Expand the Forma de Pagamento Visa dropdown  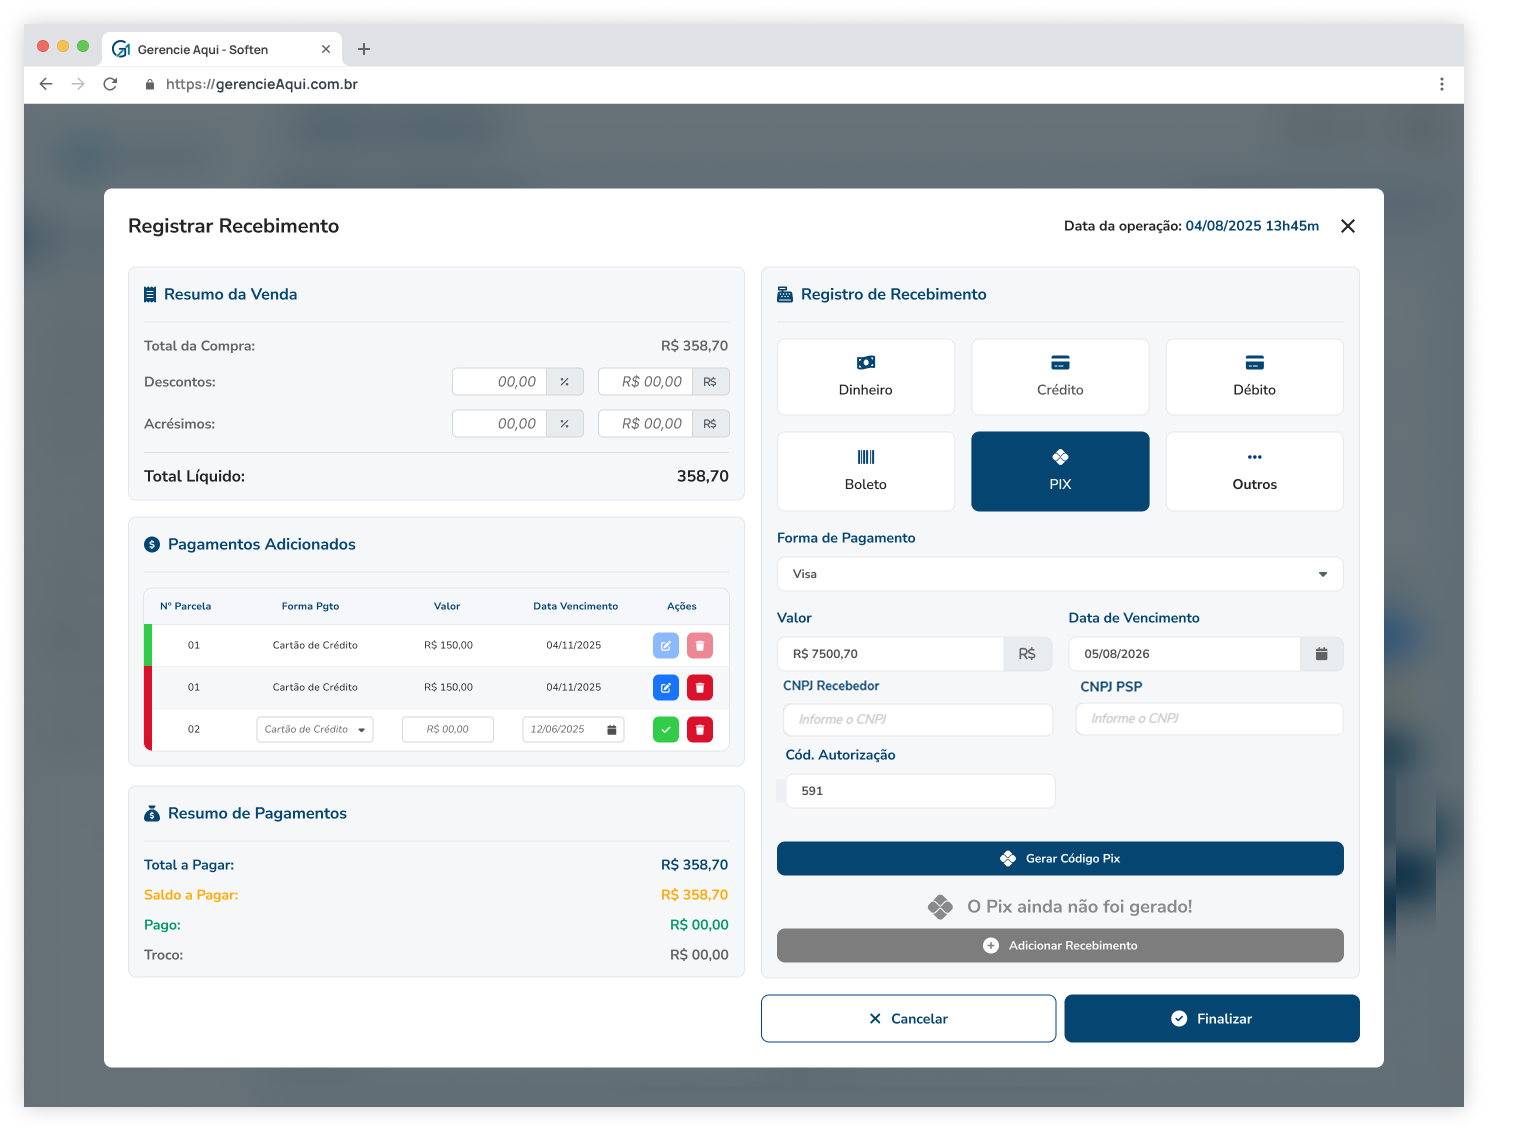tap(1059, 574)
